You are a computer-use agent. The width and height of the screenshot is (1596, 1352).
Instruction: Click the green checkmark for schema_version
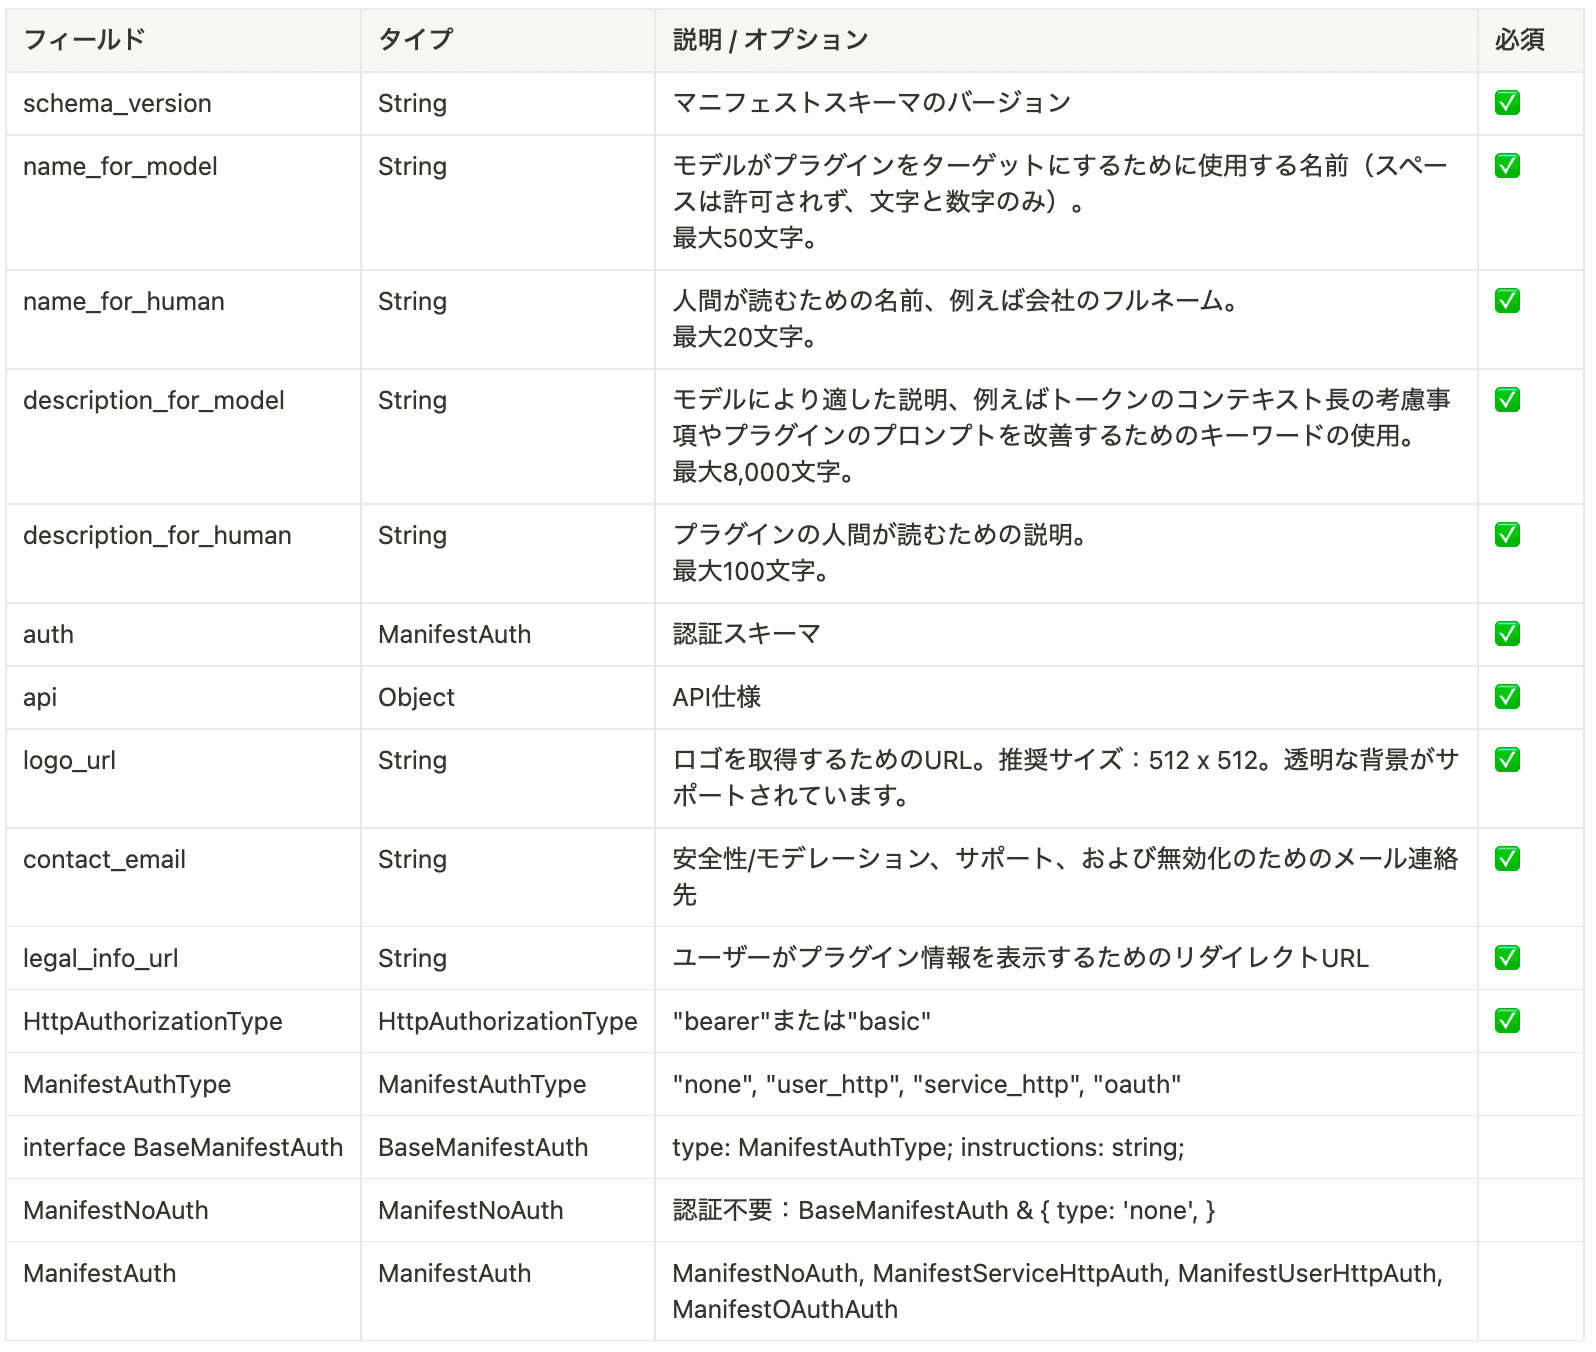point(1507,103)
